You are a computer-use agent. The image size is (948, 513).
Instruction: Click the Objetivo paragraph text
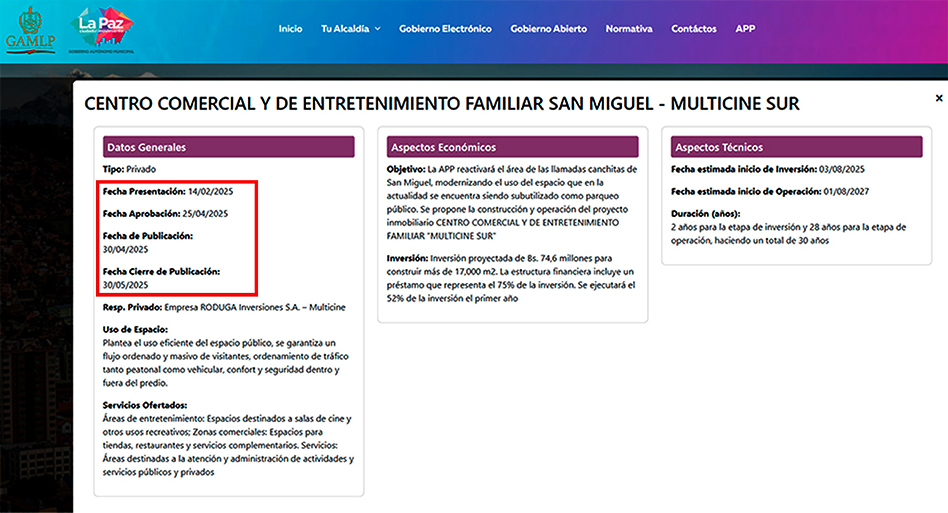511,198
